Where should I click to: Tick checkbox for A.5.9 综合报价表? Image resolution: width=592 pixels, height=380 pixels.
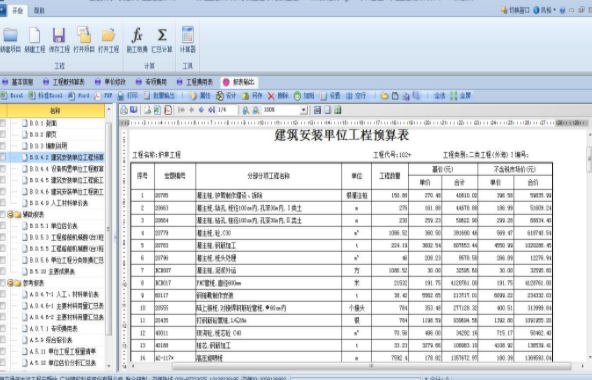(x=3, y=340)
